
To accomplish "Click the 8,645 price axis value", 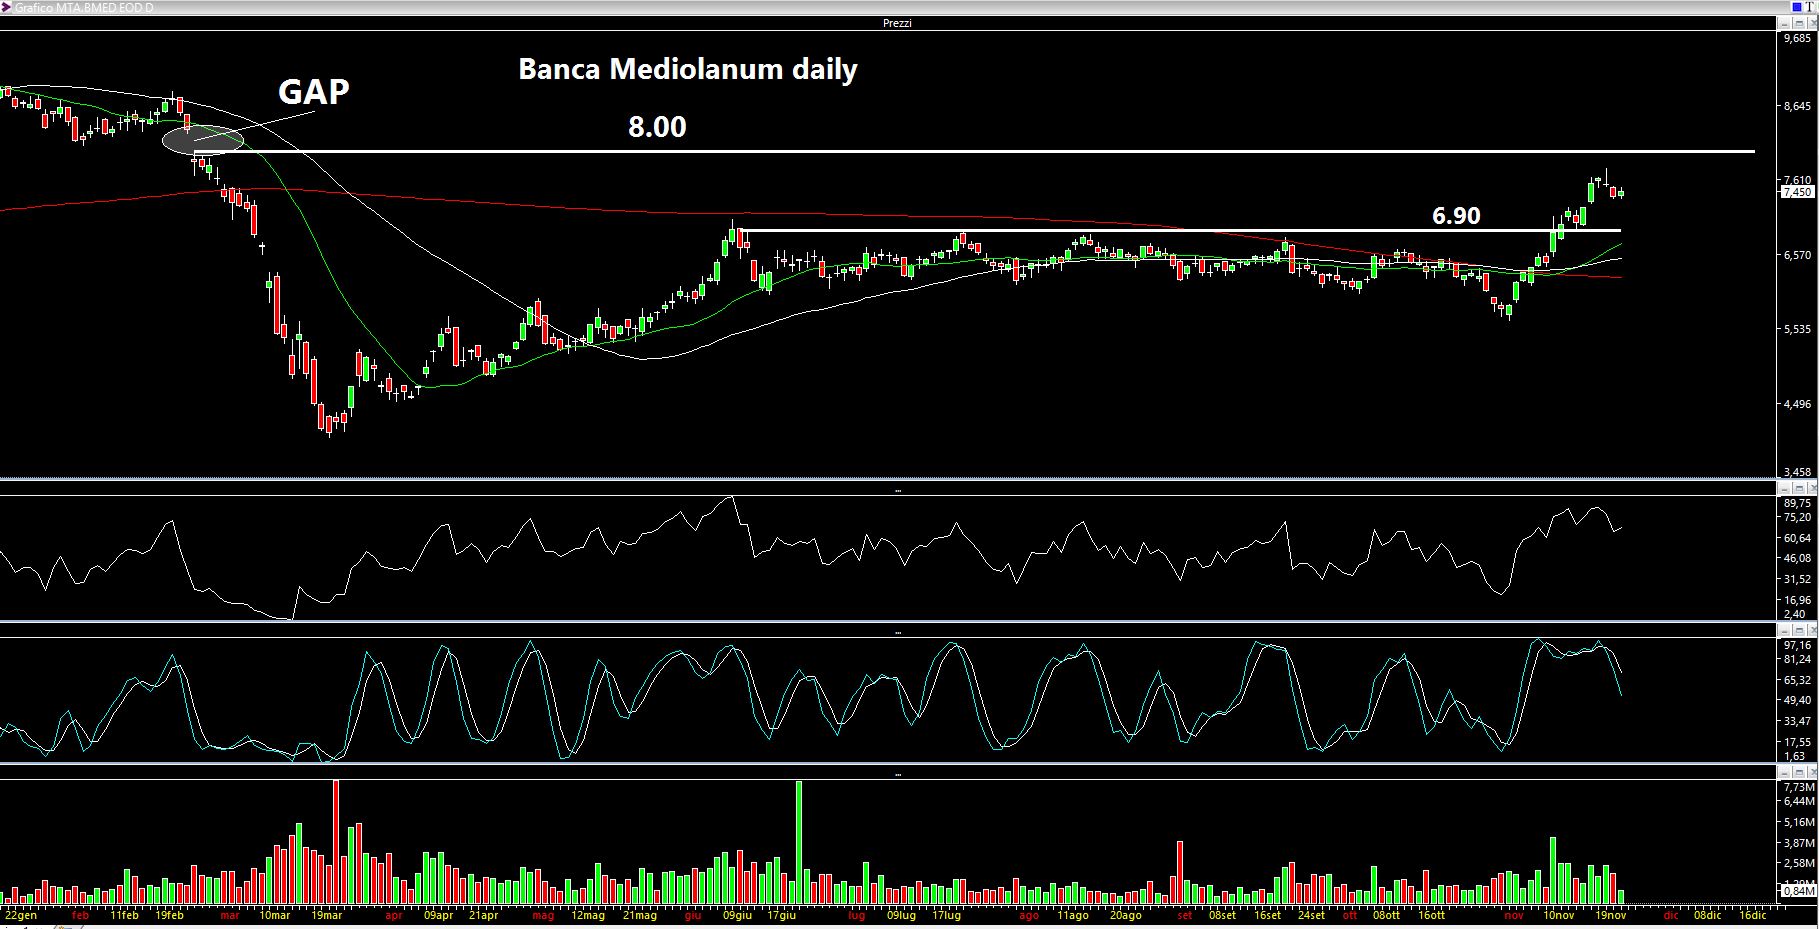I will click(x=1797, y=106).
